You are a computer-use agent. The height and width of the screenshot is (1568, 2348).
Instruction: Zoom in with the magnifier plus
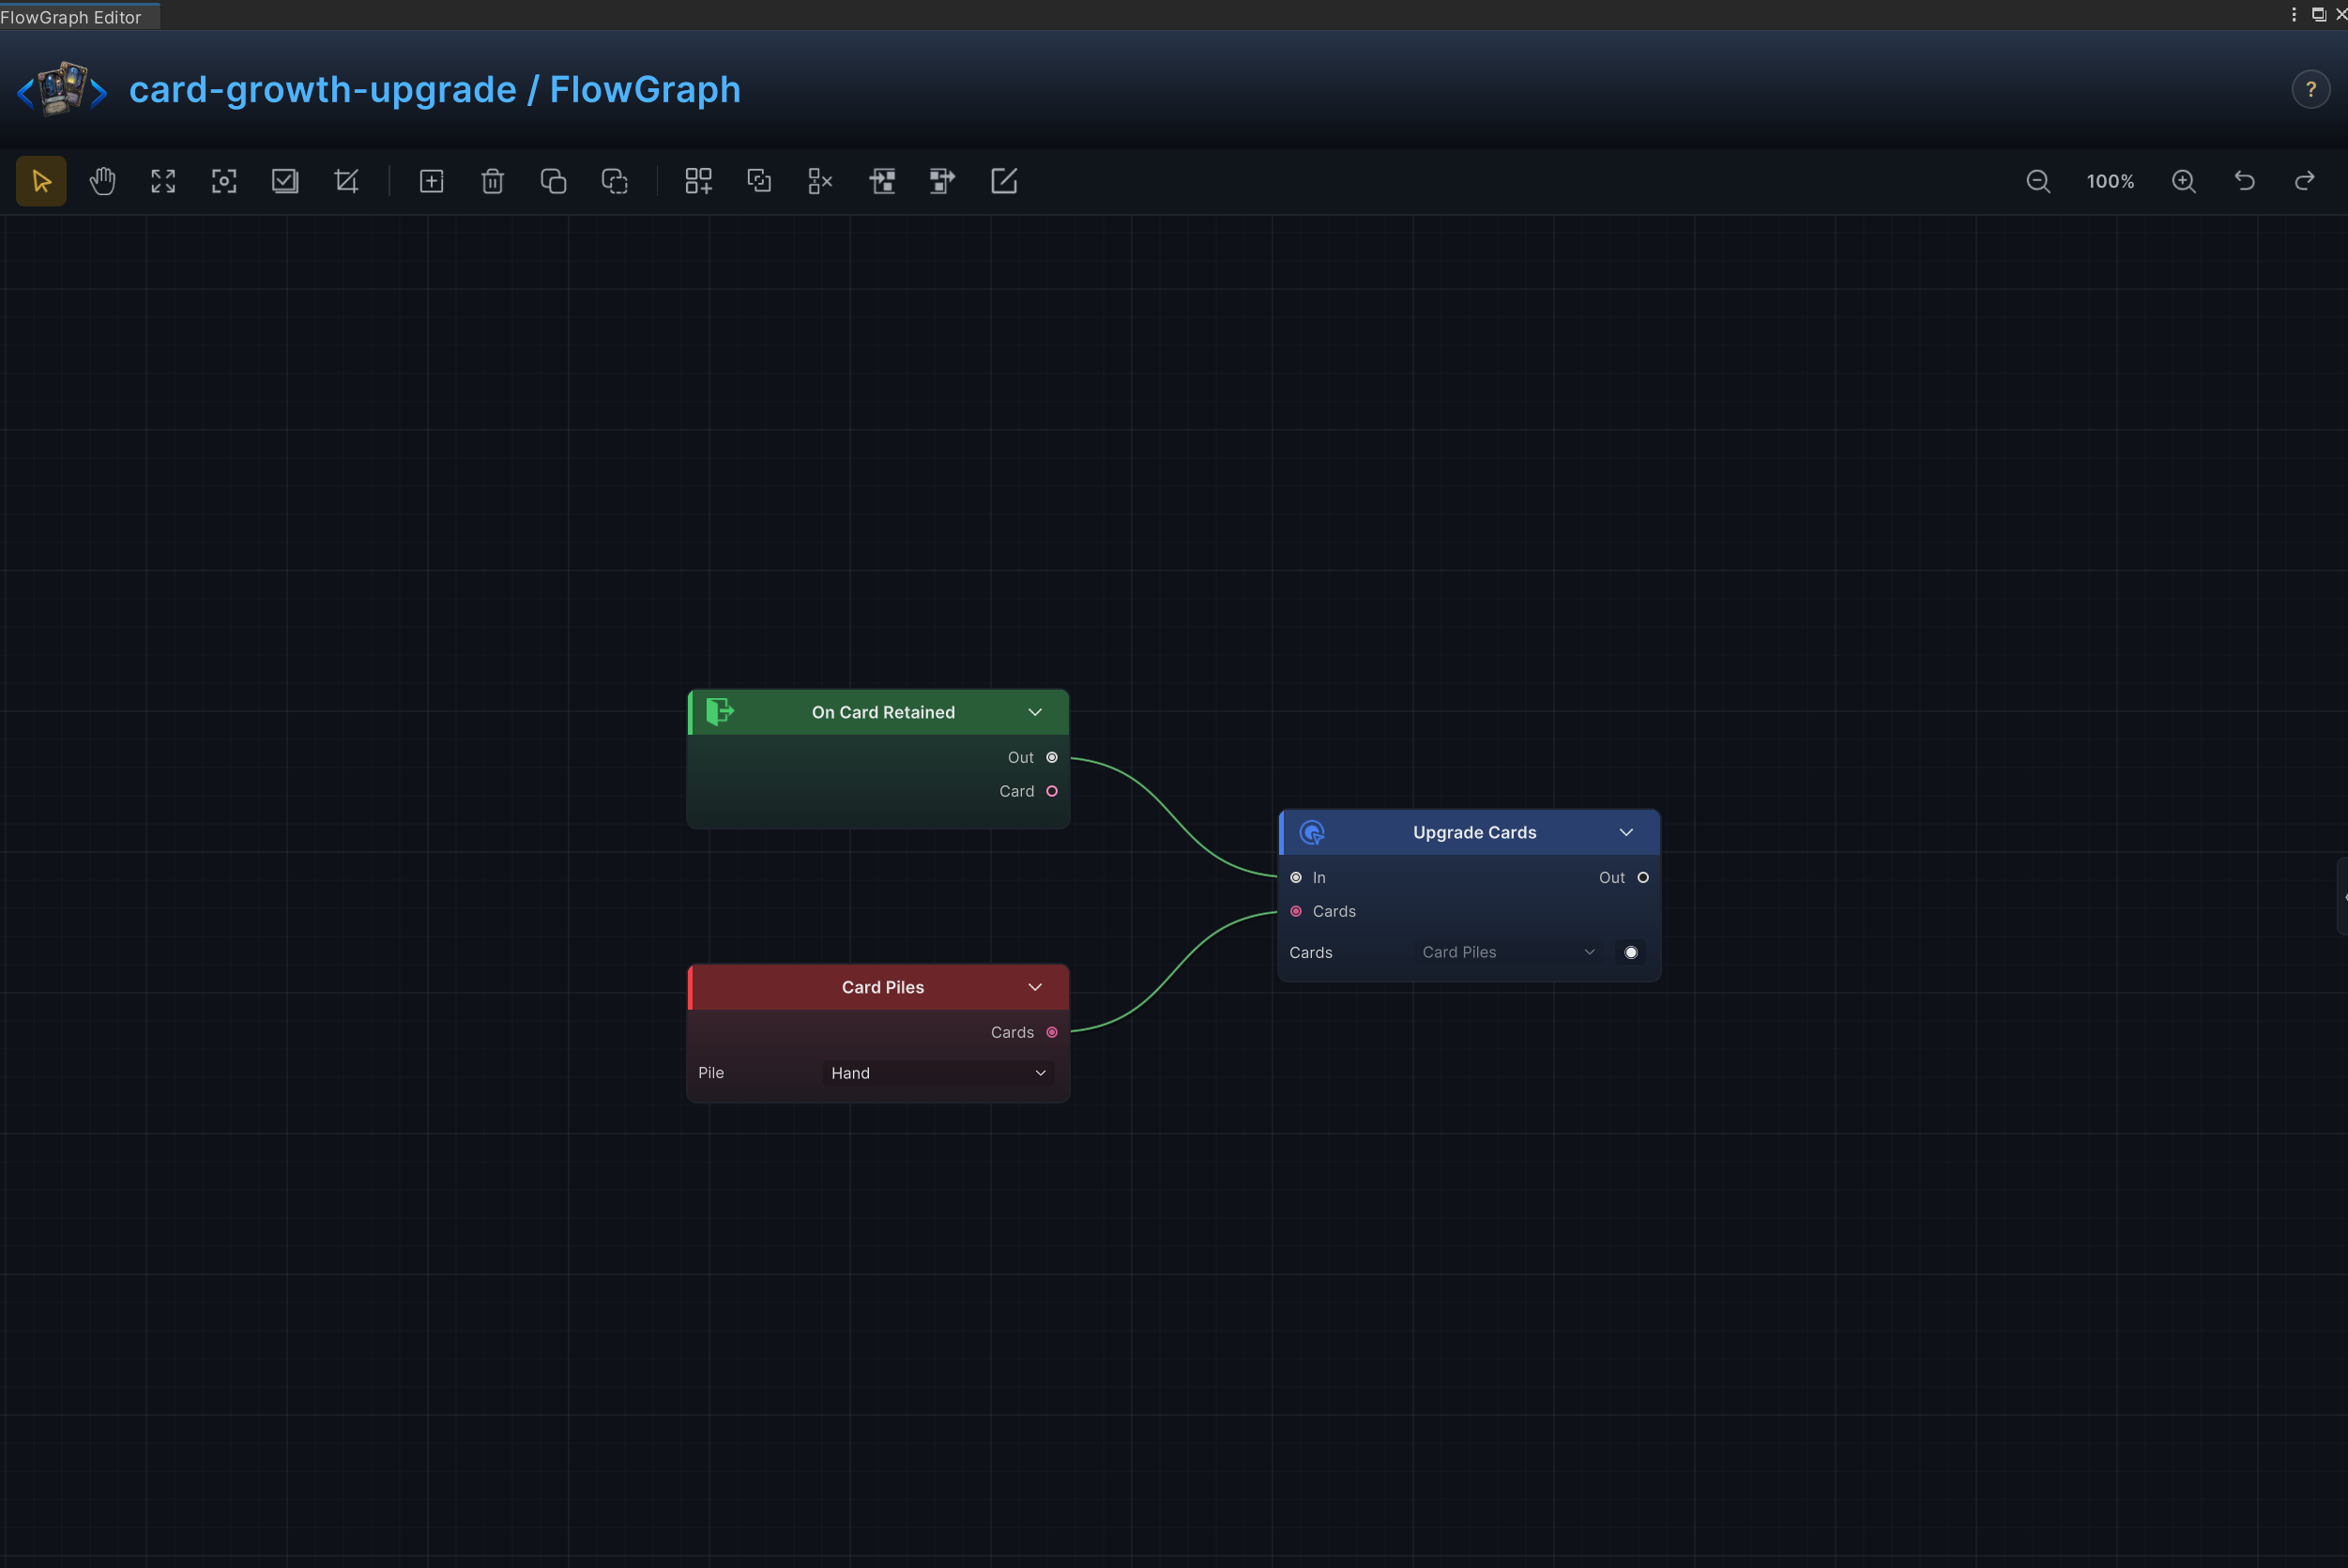click(x=2184, y=181)
